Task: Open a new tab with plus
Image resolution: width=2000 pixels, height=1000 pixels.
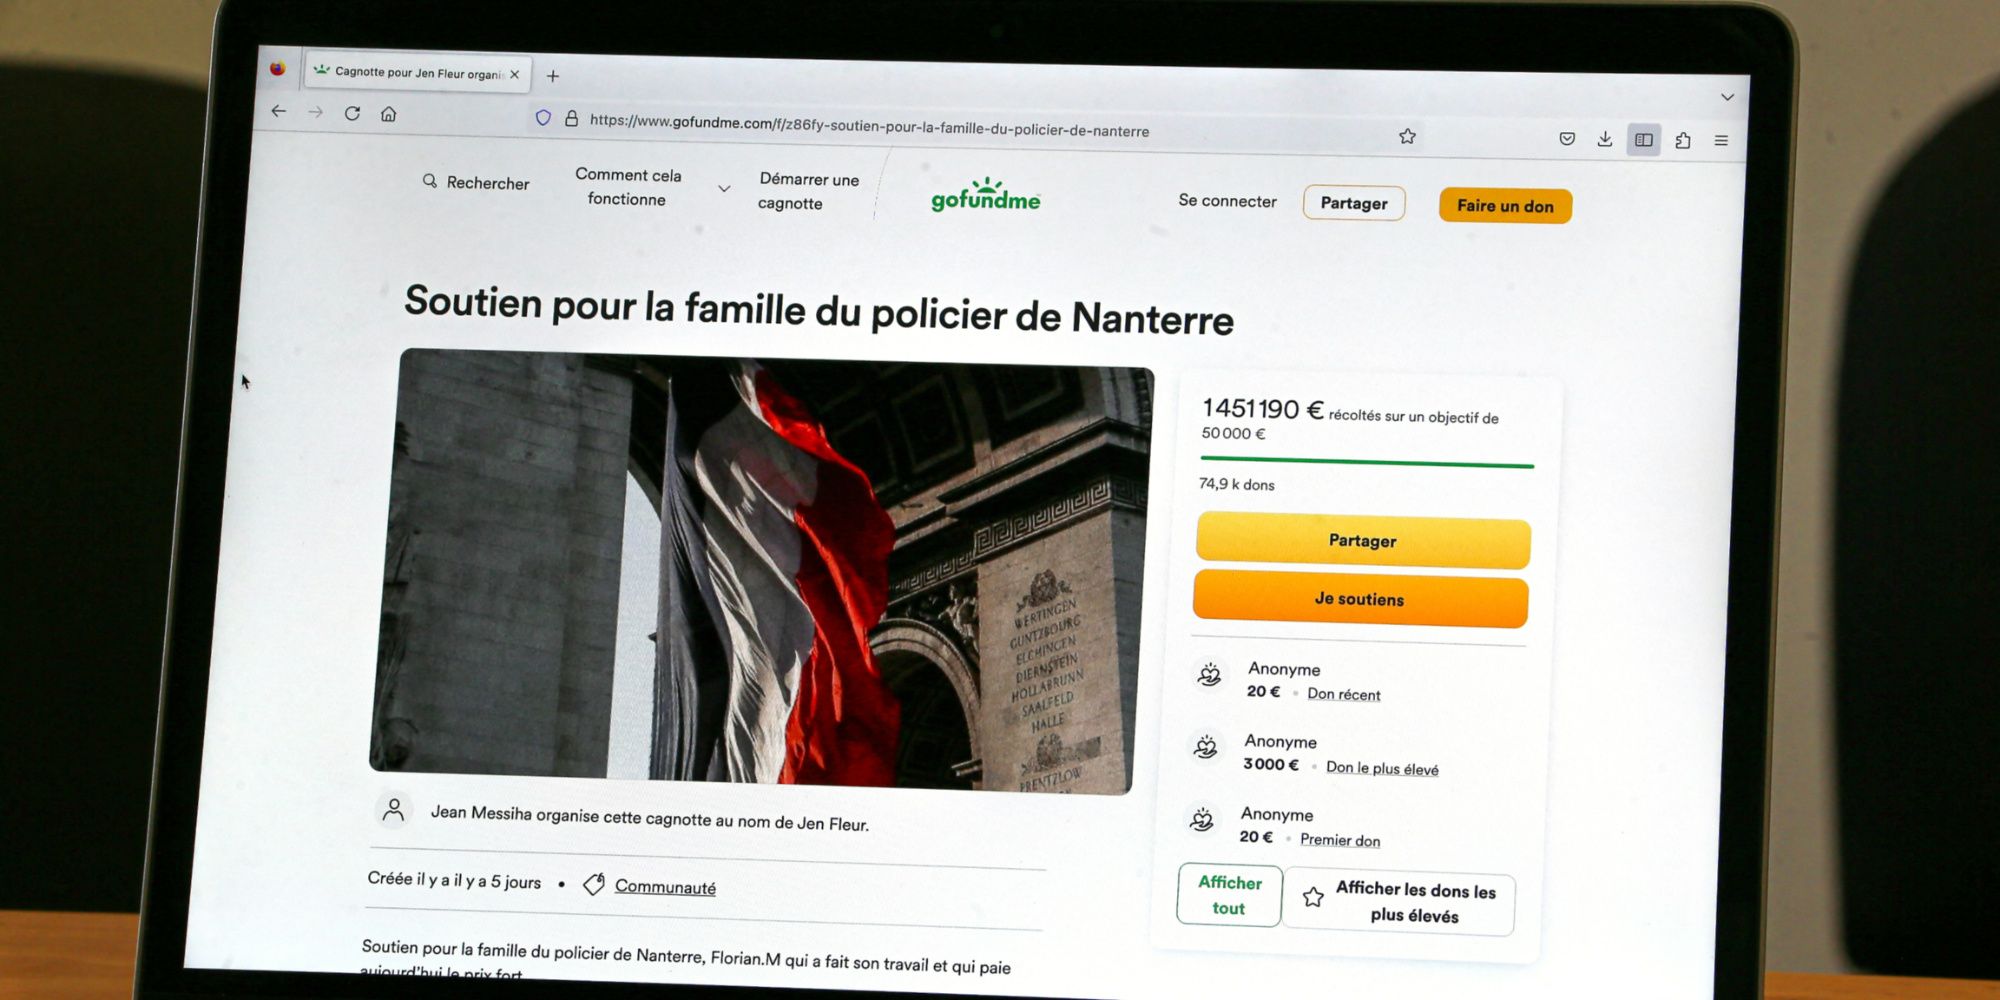Action: [x=553, y=76]
